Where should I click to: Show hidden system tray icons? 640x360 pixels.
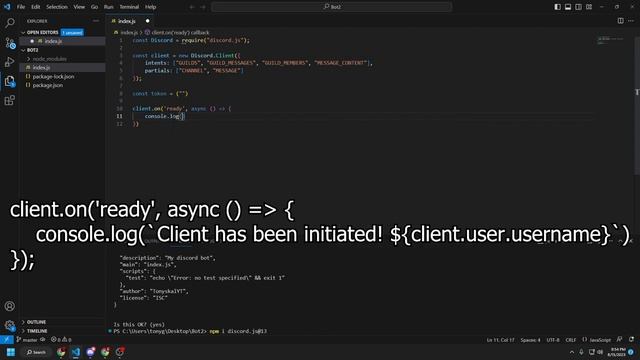point(571,352)
